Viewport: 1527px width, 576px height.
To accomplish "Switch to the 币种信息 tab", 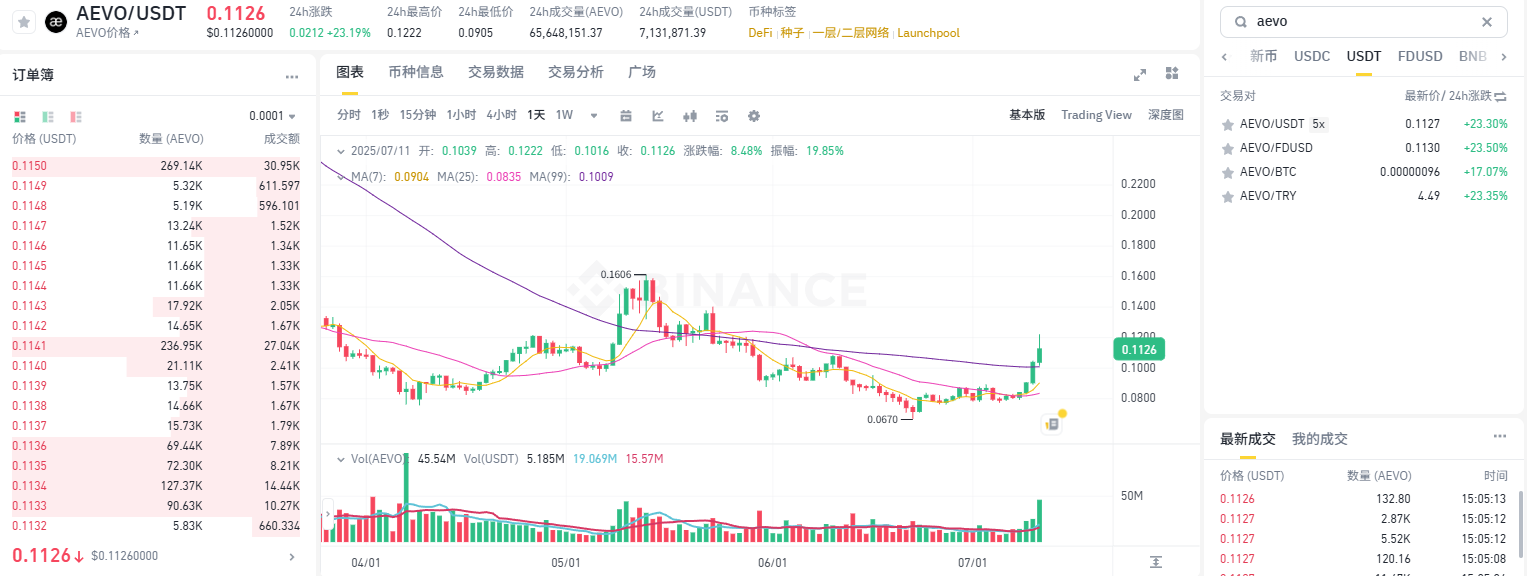I will coord(416,72).
